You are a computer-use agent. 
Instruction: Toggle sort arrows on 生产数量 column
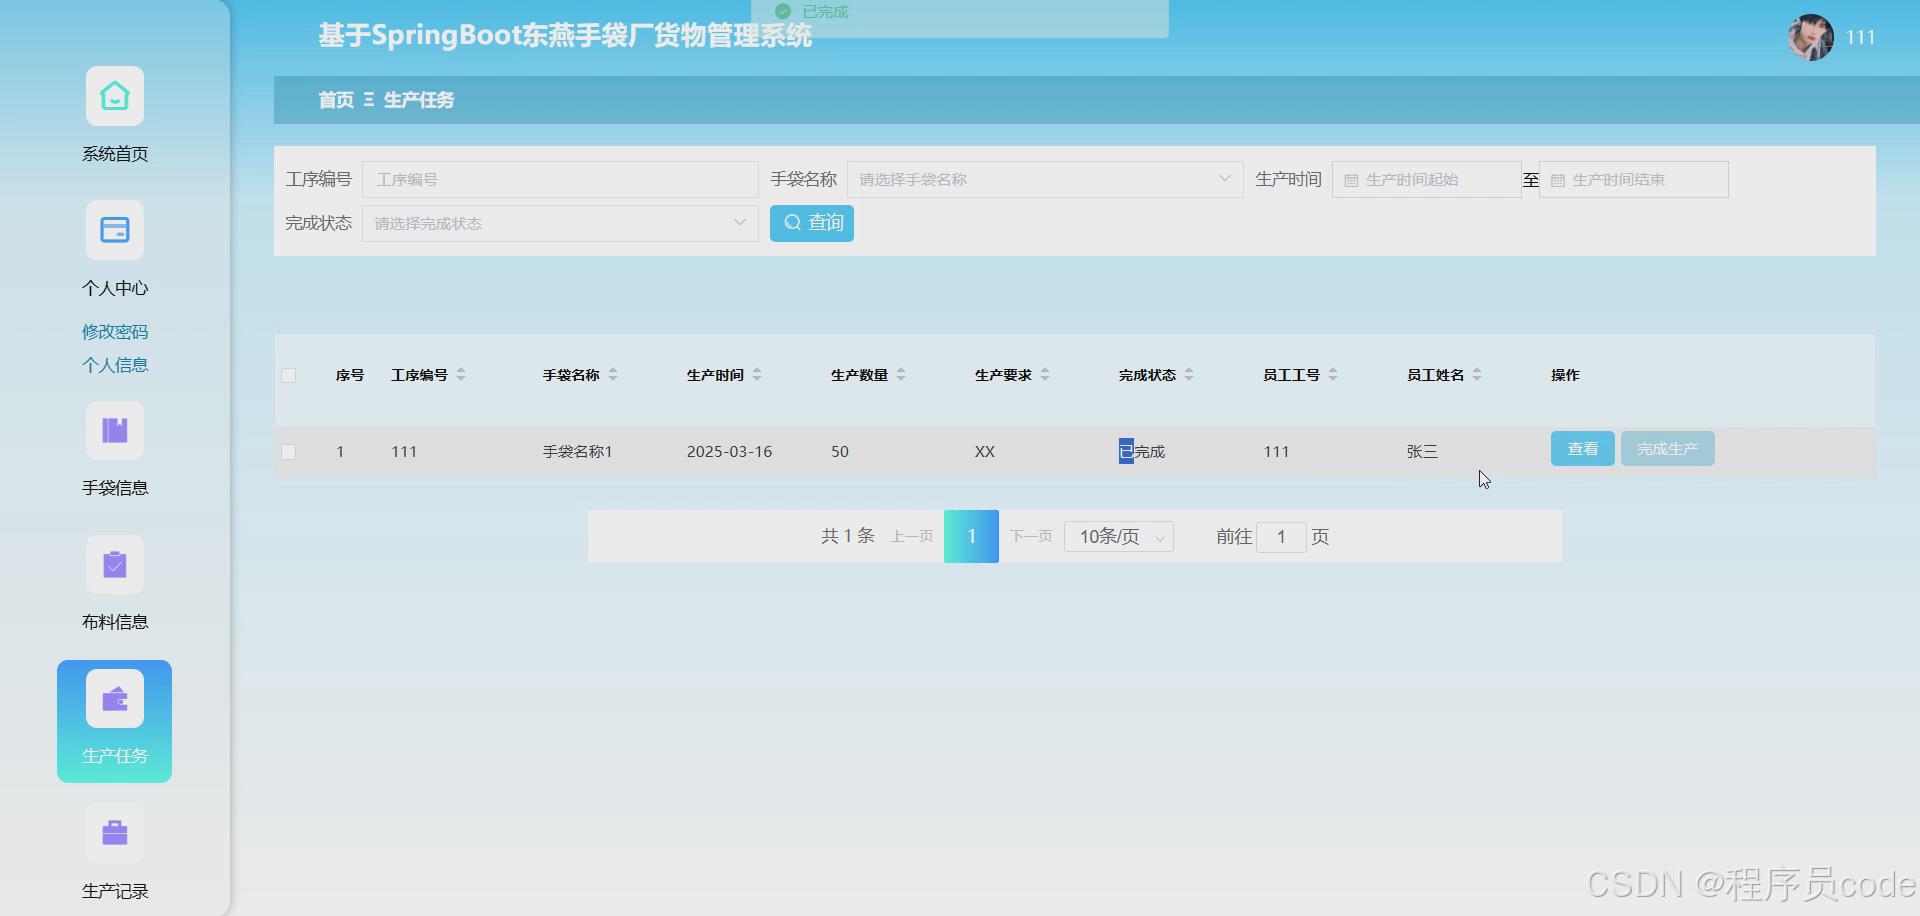tap(901, 374)
